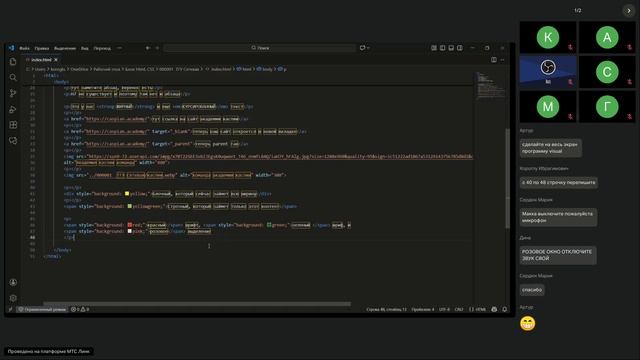Select participant C's video tile
The image size is (640, 360).
(607, 72)
